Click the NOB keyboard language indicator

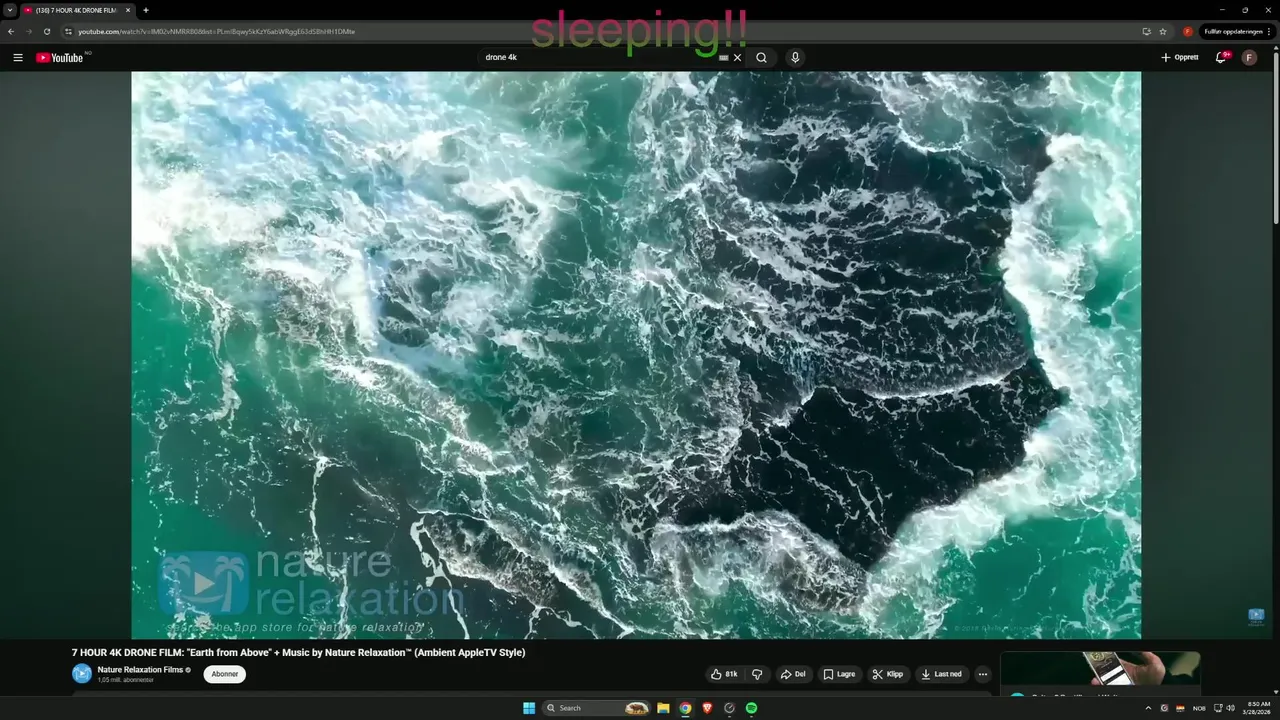pos(1199,708)
